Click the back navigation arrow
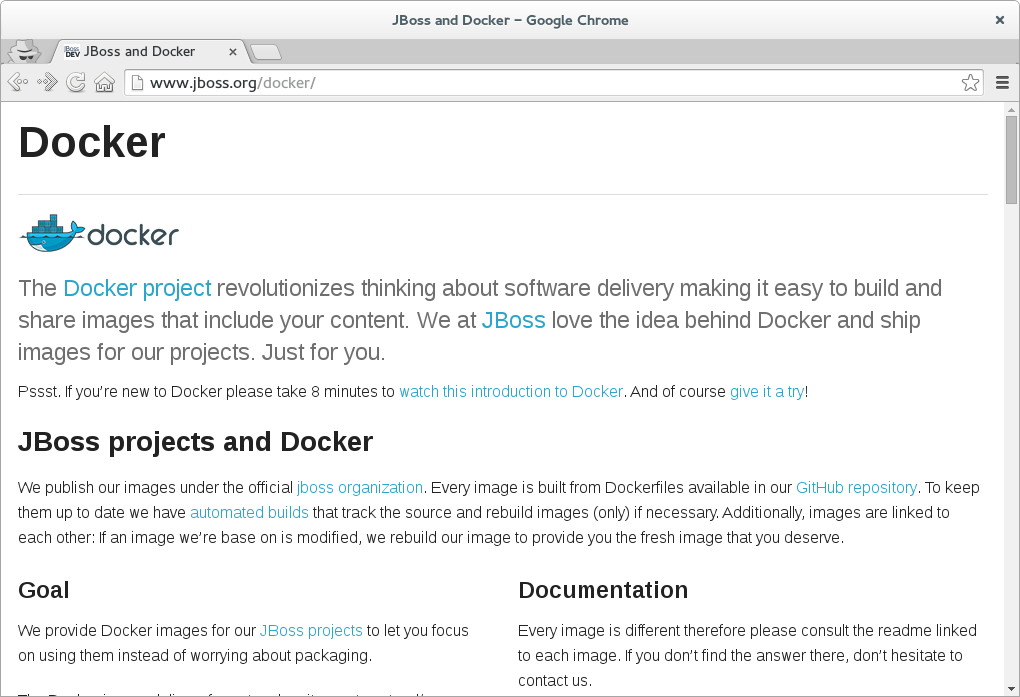The width and height of the screenshot is (1020, 697). click(x=16, y=82)
